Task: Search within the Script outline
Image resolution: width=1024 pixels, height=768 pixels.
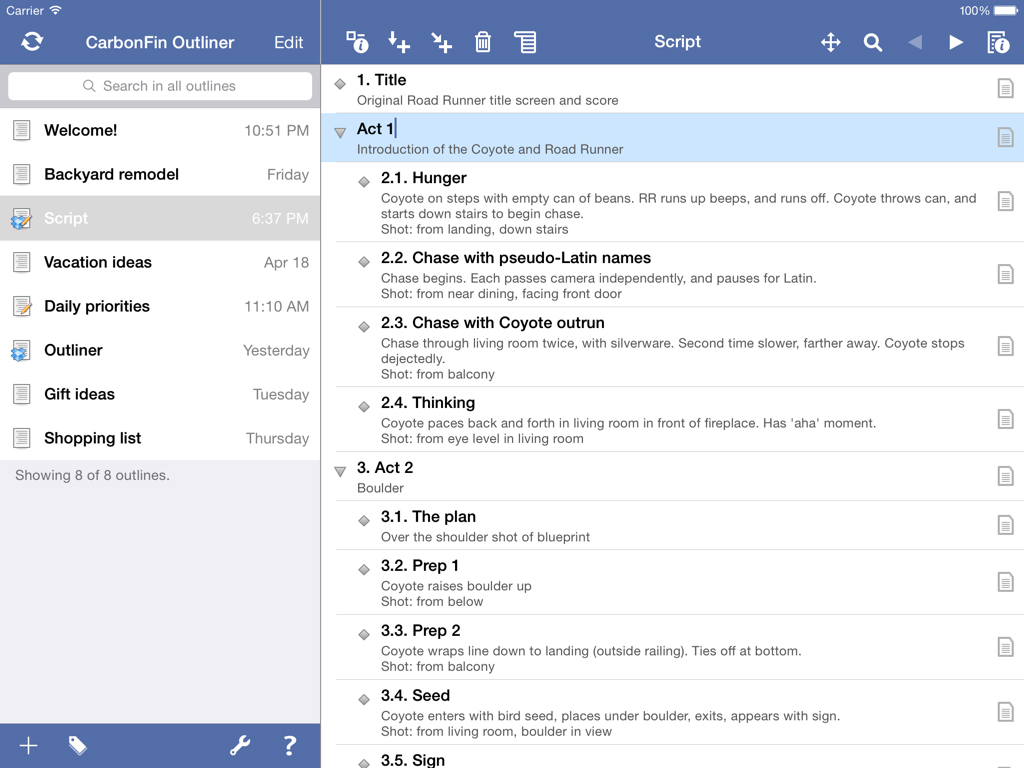Action: pyautogui.click(x=872, y=42)
